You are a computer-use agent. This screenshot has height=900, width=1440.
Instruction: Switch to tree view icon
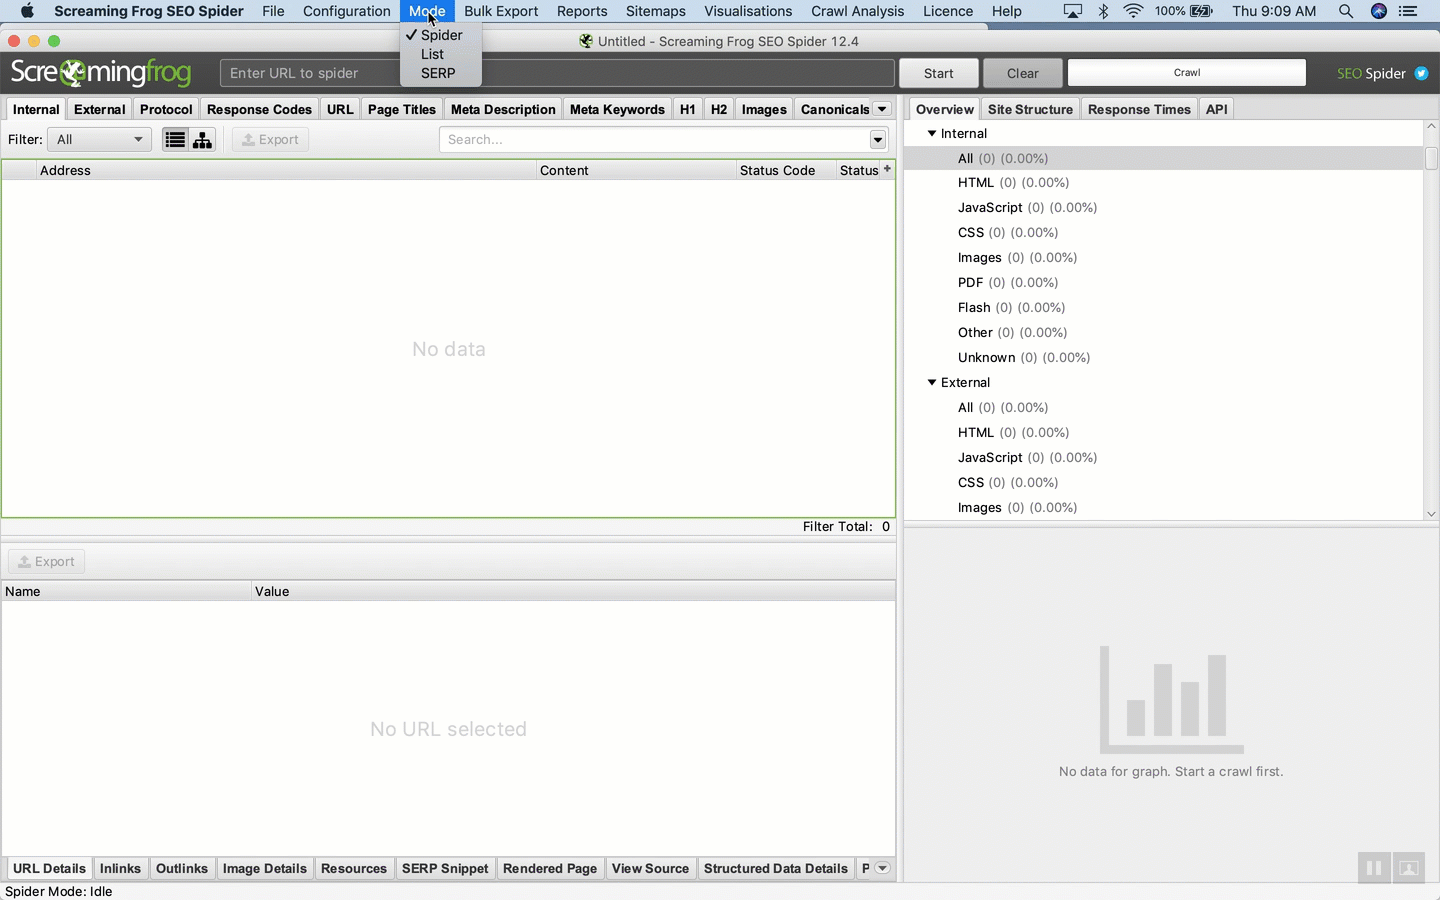point(203,139)
